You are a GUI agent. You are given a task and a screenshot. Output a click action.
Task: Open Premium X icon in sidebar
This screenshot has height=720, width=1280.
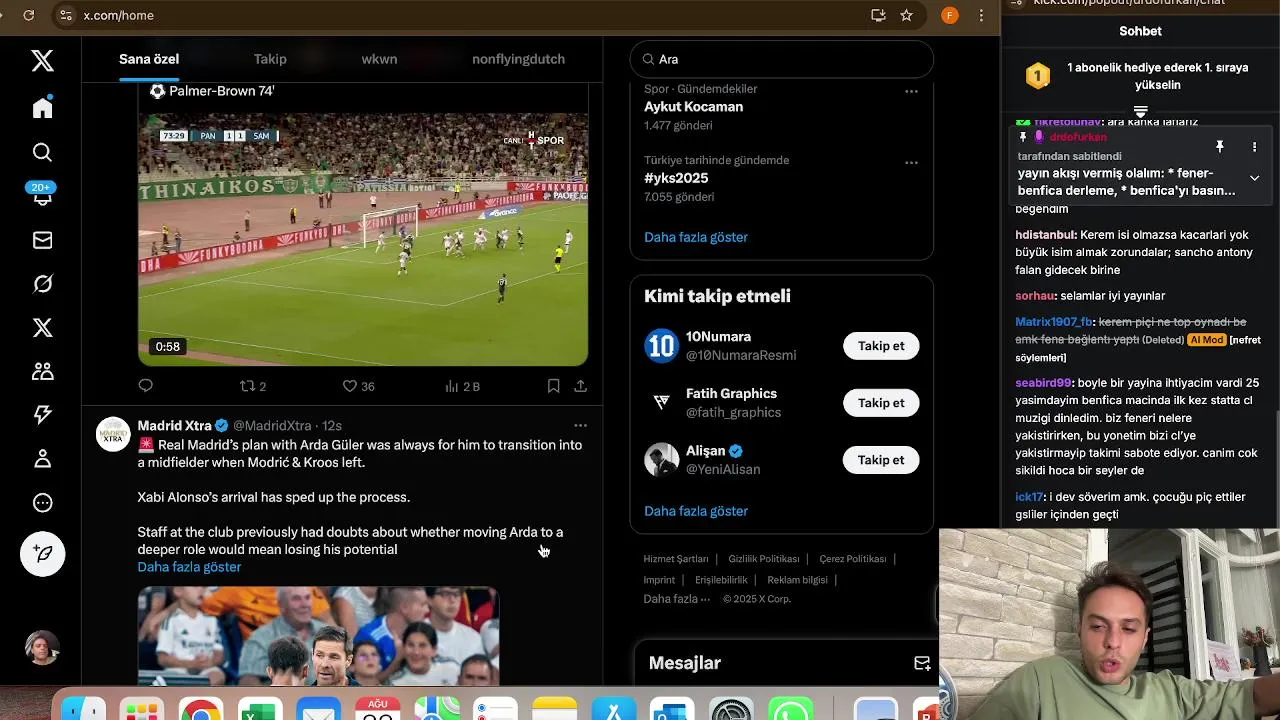(42, 328)
